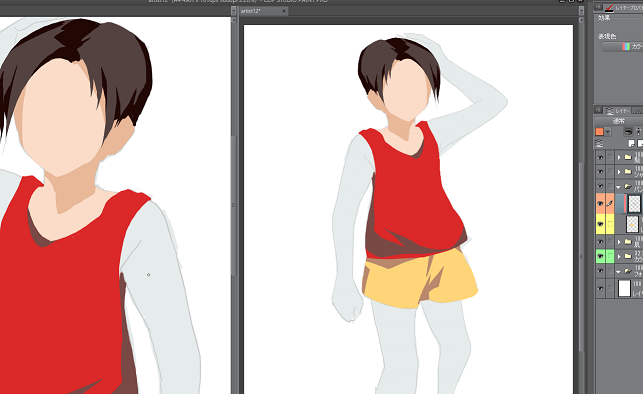
Task: Click the layer property red checkmark icon
Action: (x=610, y=8)
